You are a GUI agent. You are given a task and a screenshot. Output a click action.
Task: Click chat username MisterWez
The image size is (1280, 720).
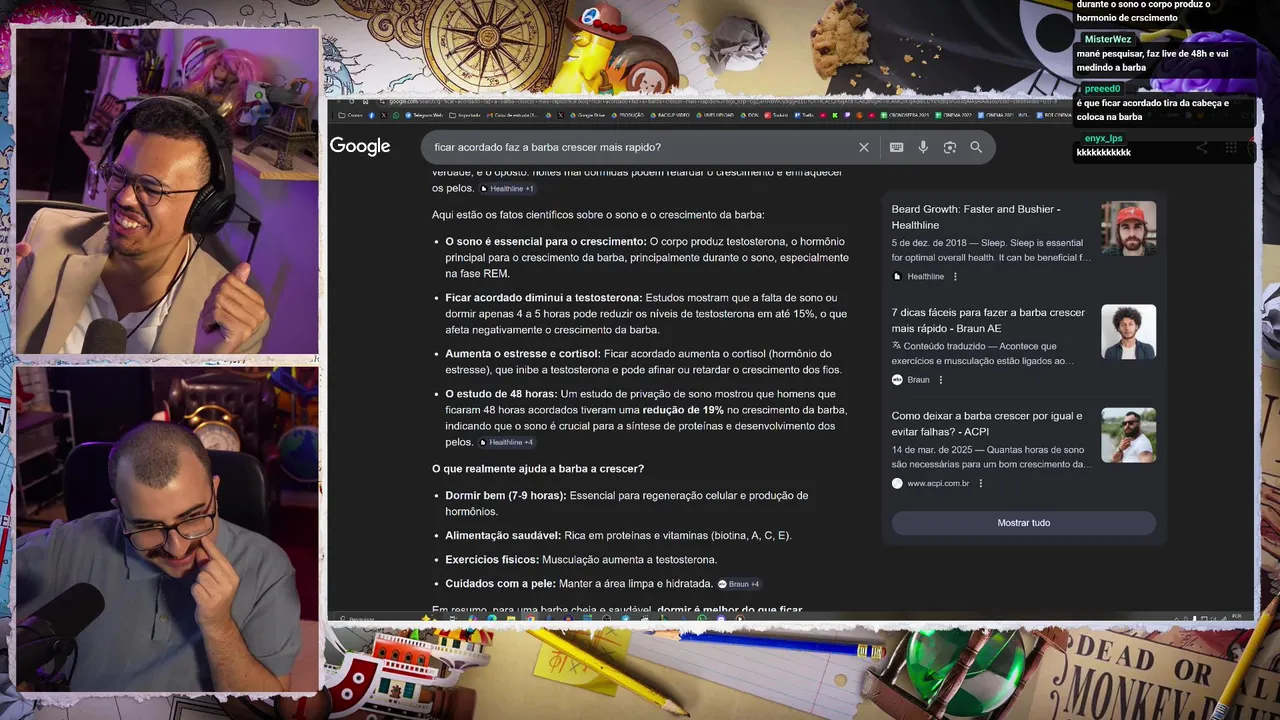click(x=1108, y=39)
